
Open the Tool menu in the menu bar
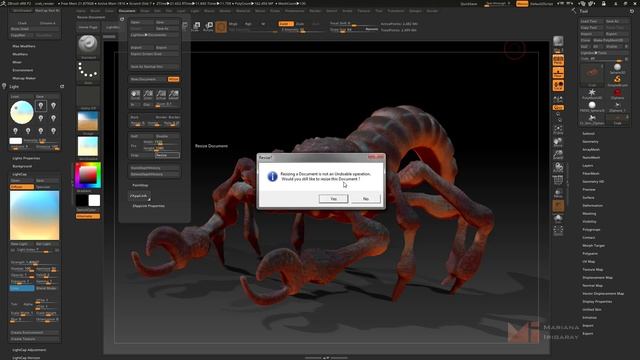[x=379, y=11]
